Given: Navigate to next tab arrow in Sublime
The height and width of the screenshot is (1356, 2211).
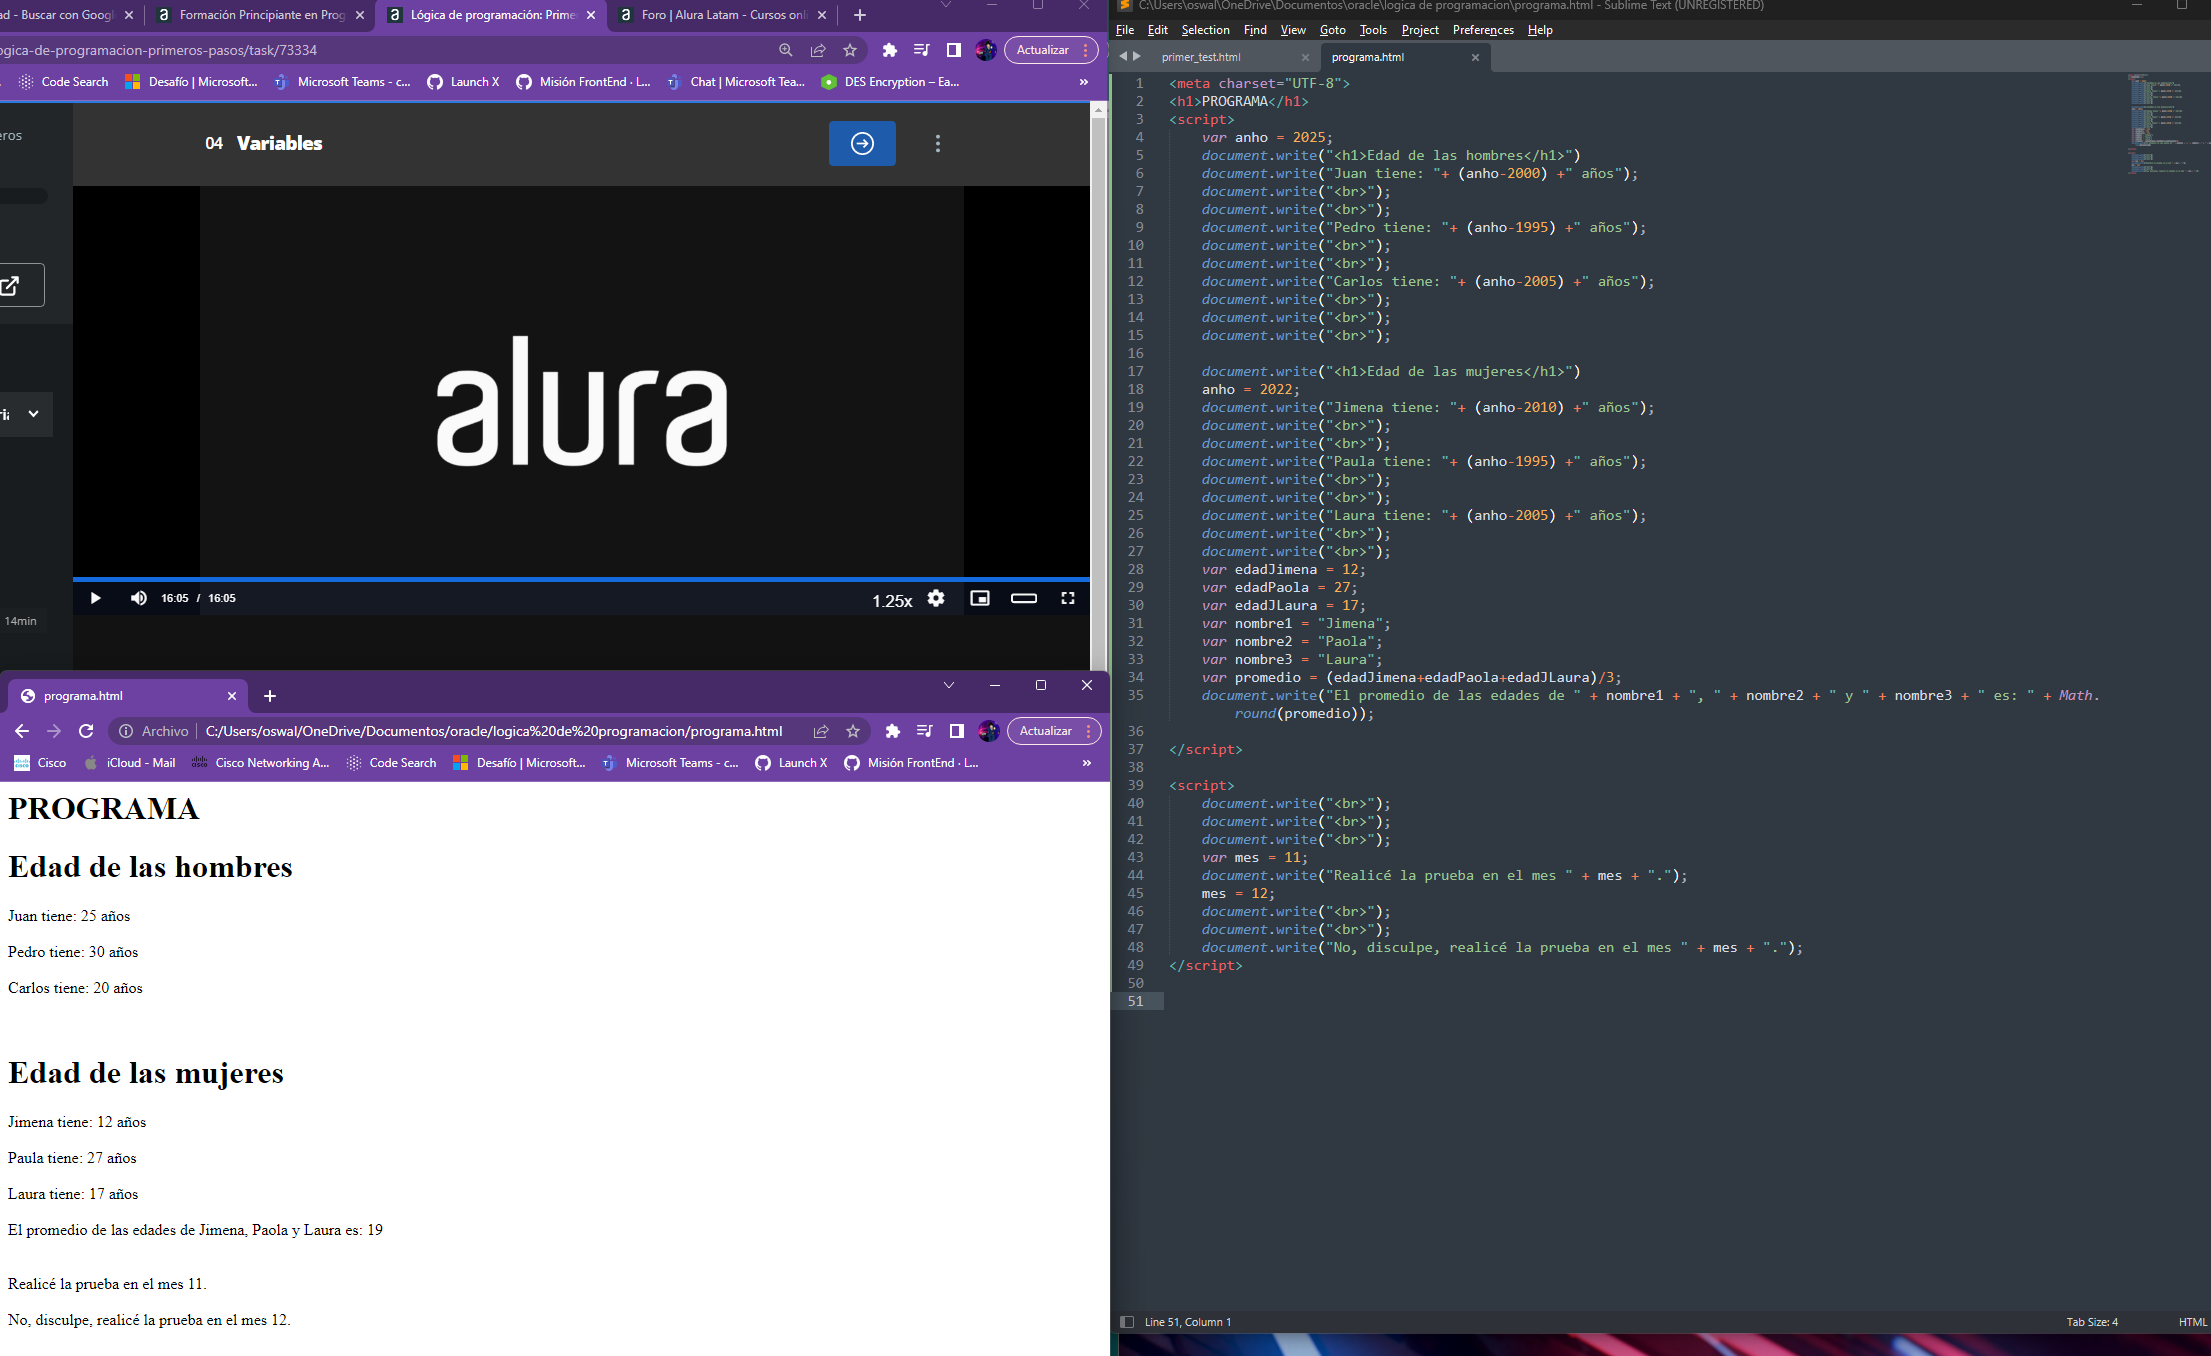Looking at the screenshot, I should click(1137, 56).
